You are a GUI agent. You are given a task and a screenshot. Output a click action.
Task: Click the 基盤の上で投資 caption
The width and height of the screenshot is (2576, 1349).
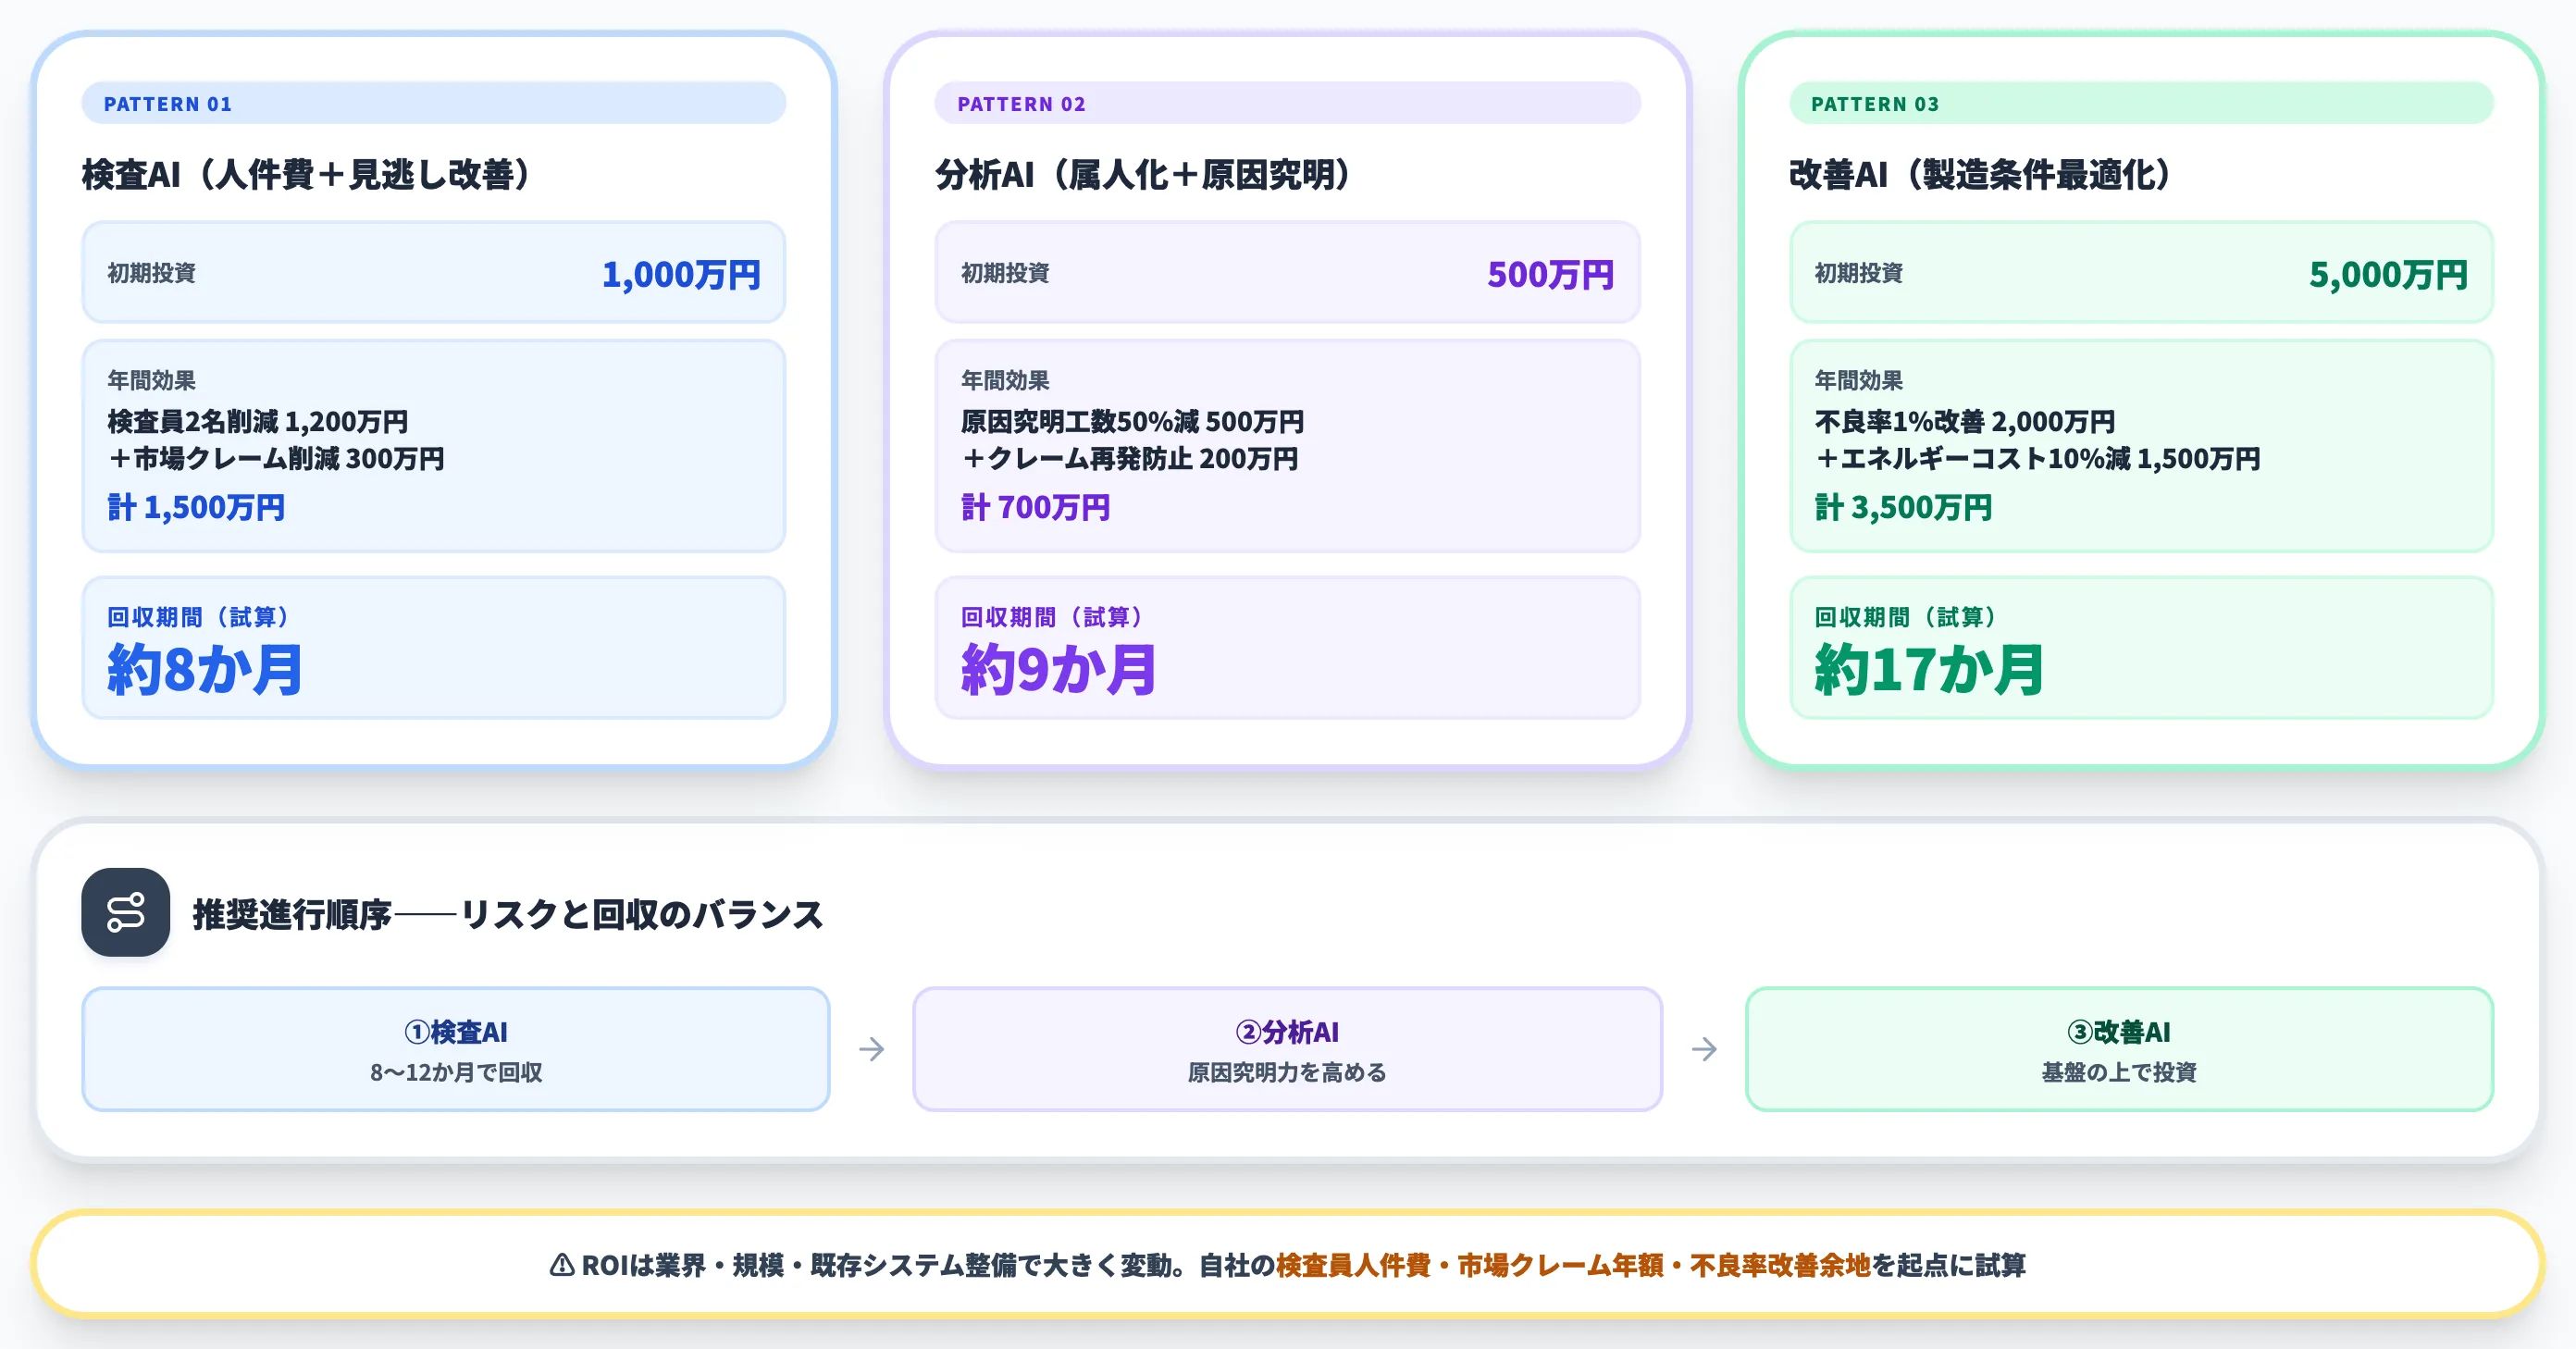pos(2119,1072)
